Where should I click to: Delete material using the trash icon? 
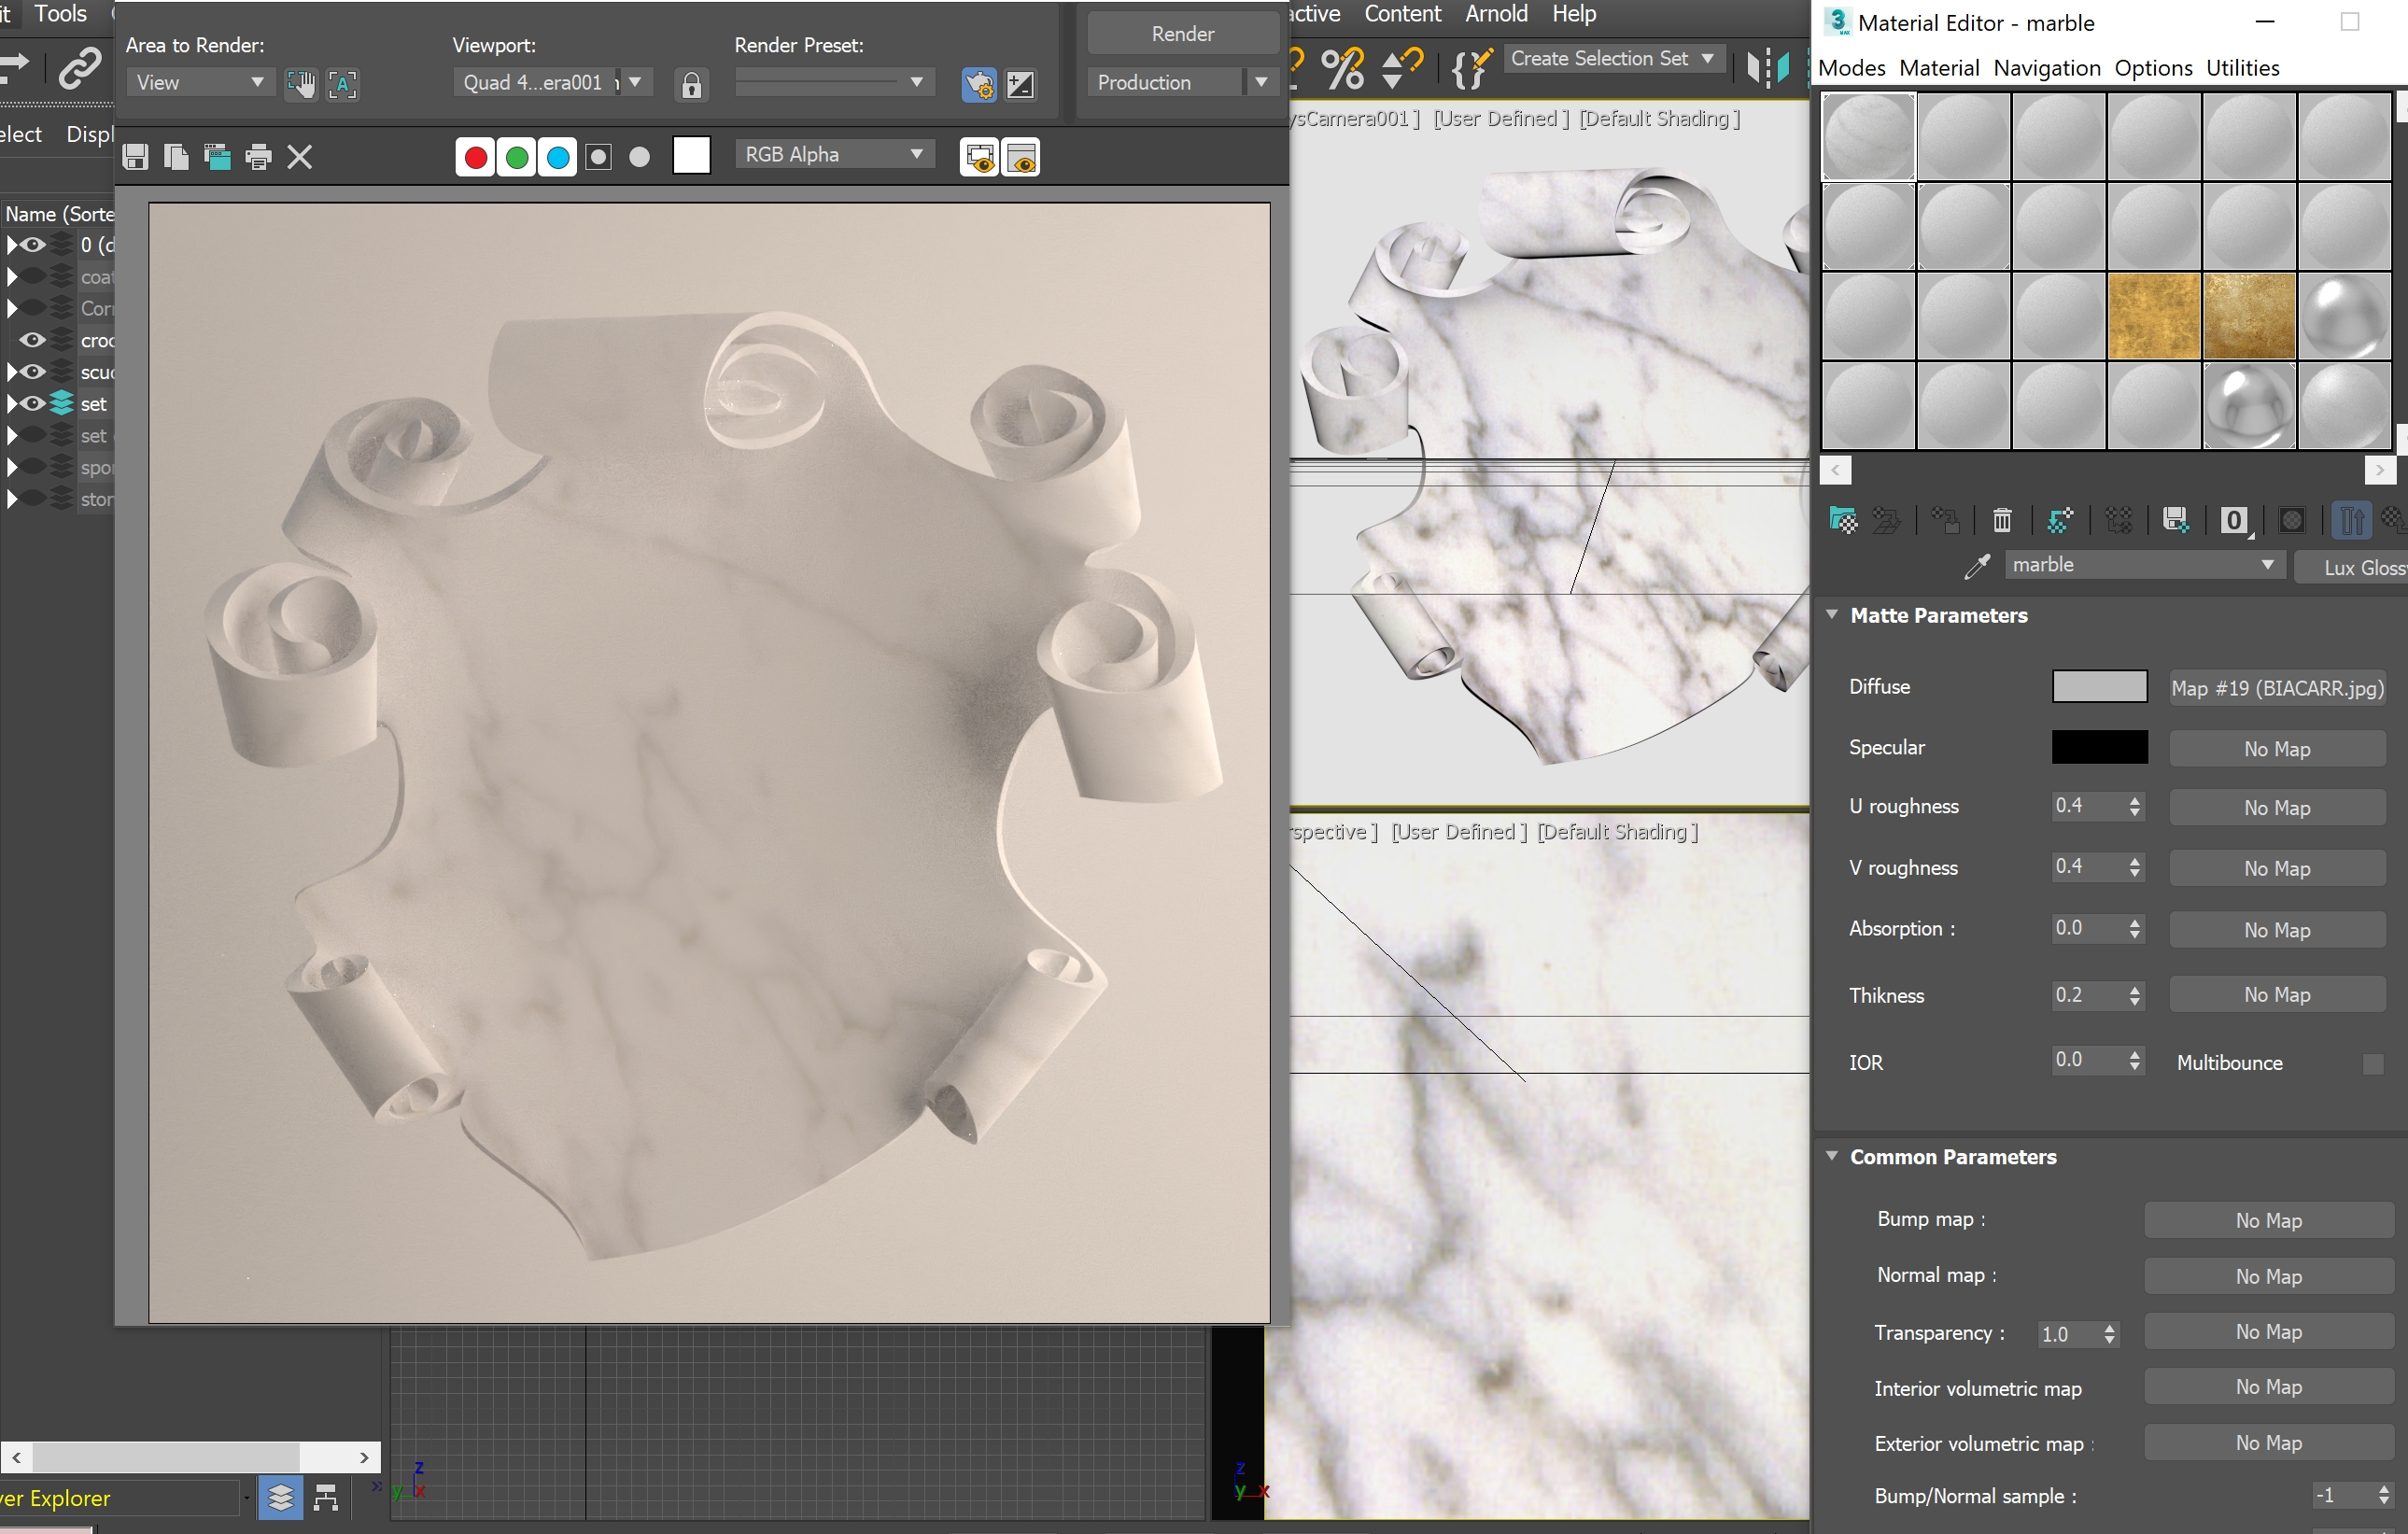coord(2001,520)
